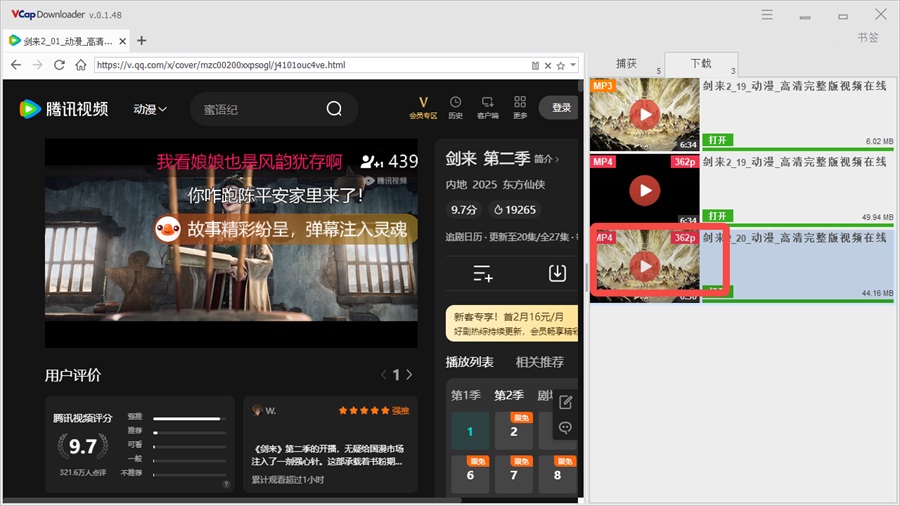Close the 剑来2_01 browser tab

tap(122, 41)
